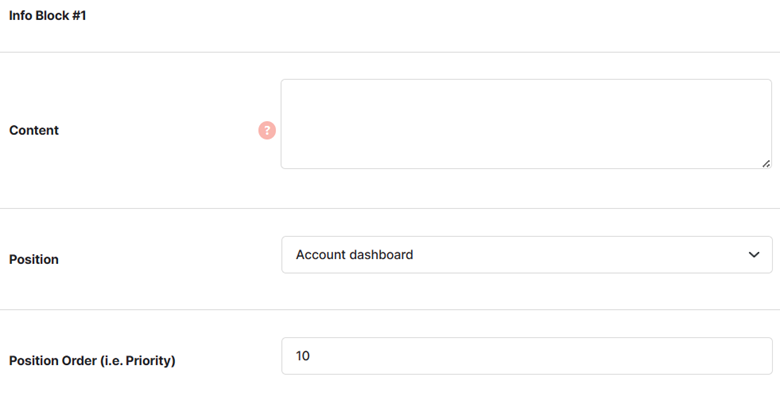Select the Priority field containing 10
Viewport: 780px width, 397px height.
[527, 356]
